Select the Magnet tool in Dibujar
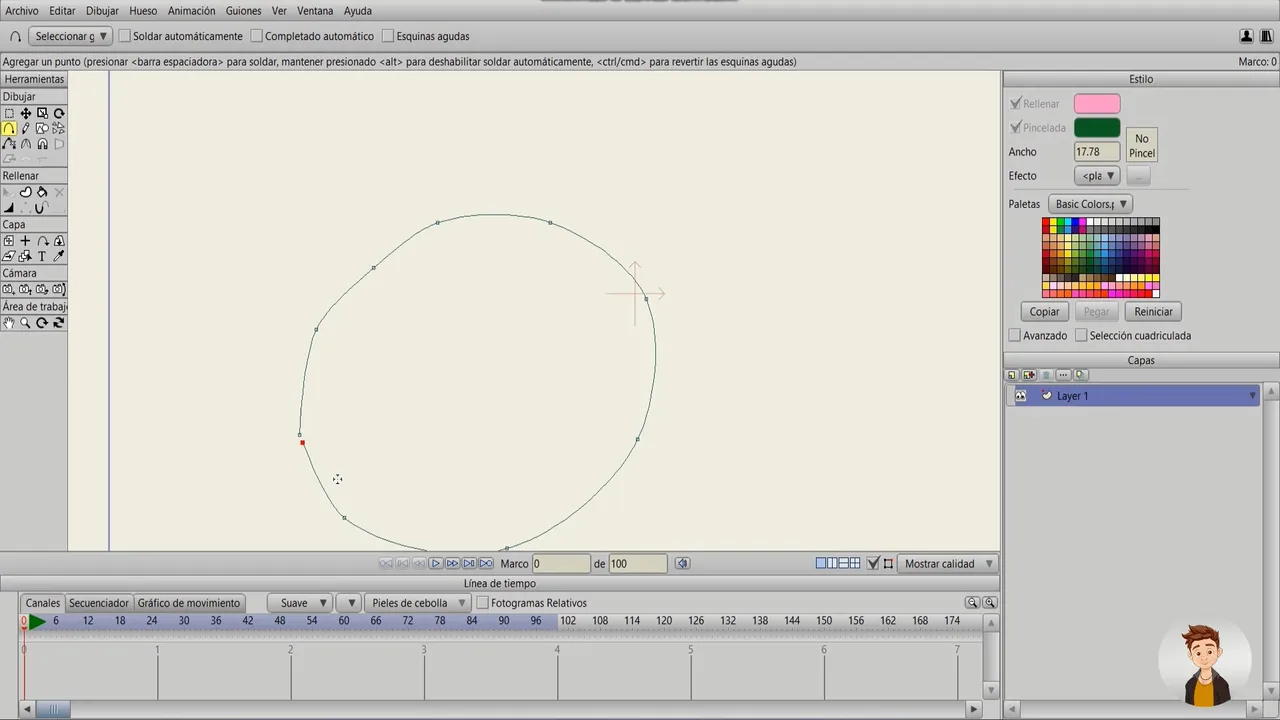 42,144
